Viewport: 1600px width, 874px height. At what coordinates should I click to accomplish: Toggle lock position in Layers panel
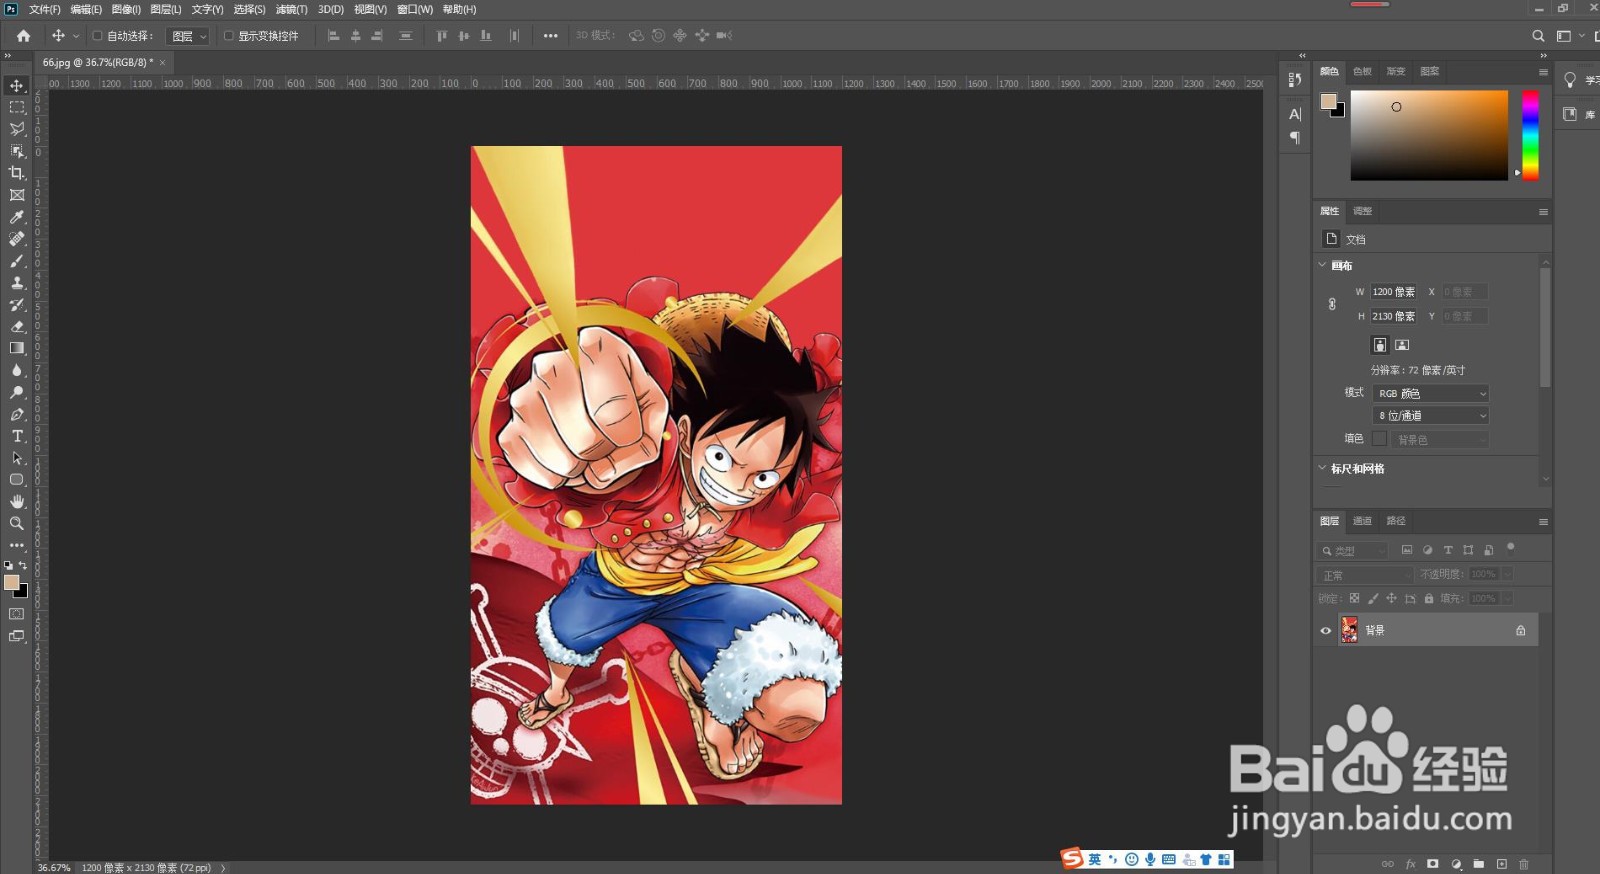pyautogui.click(x=1391, y=598)
